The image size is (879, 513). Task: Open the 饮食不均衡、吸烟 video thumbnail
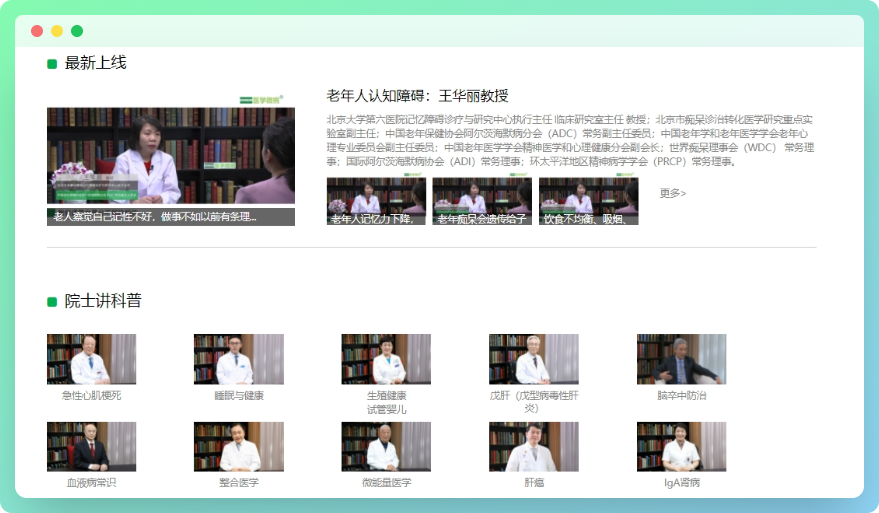click(588, 201)
